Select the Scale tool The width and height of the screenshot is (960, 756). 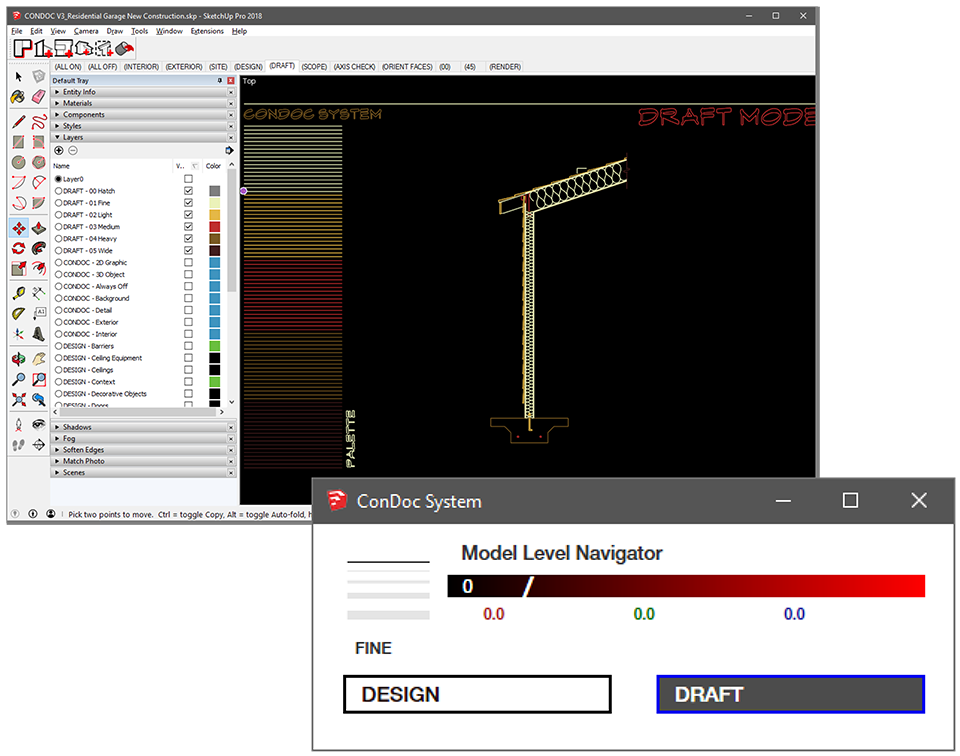click(x=18, y=268)
